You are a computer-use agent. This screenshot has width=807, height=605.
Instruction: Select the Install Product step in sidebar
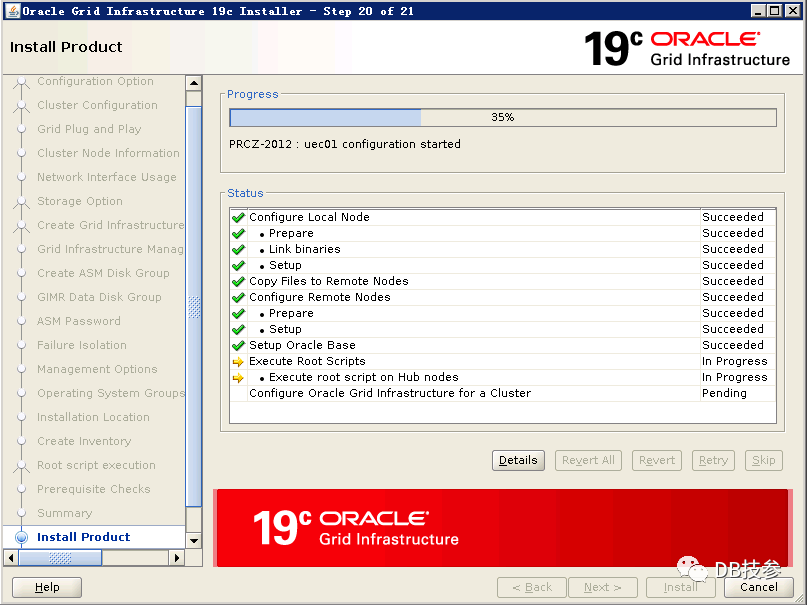click(x=84, y=537)
